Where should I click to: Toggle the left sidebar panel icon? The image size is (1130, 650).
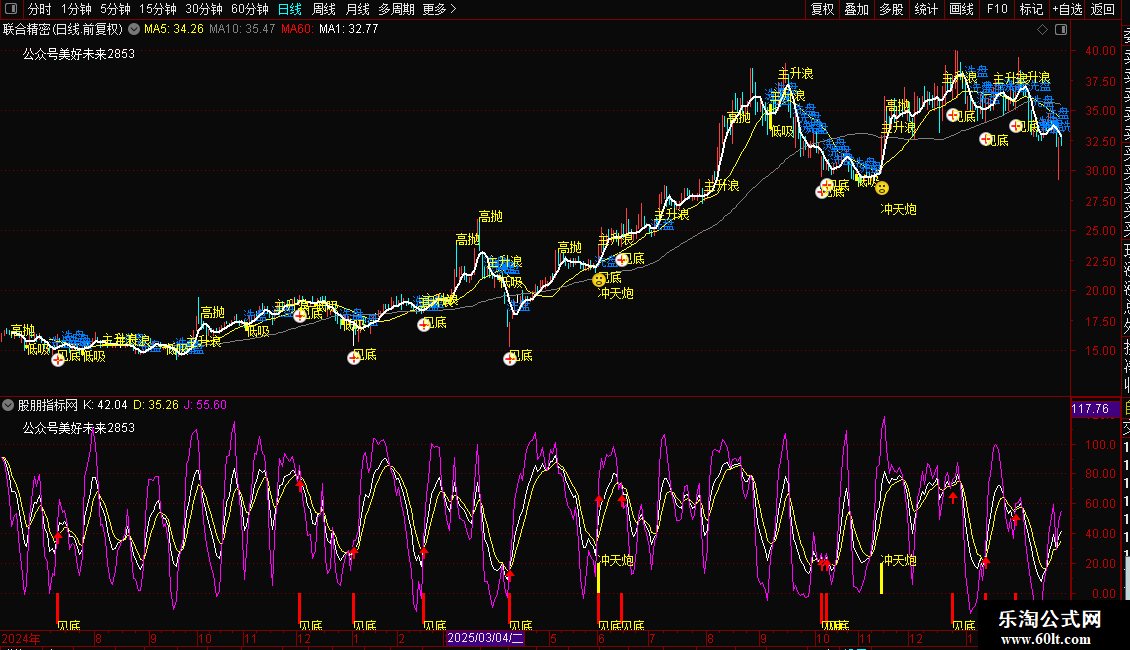point(11,9)
